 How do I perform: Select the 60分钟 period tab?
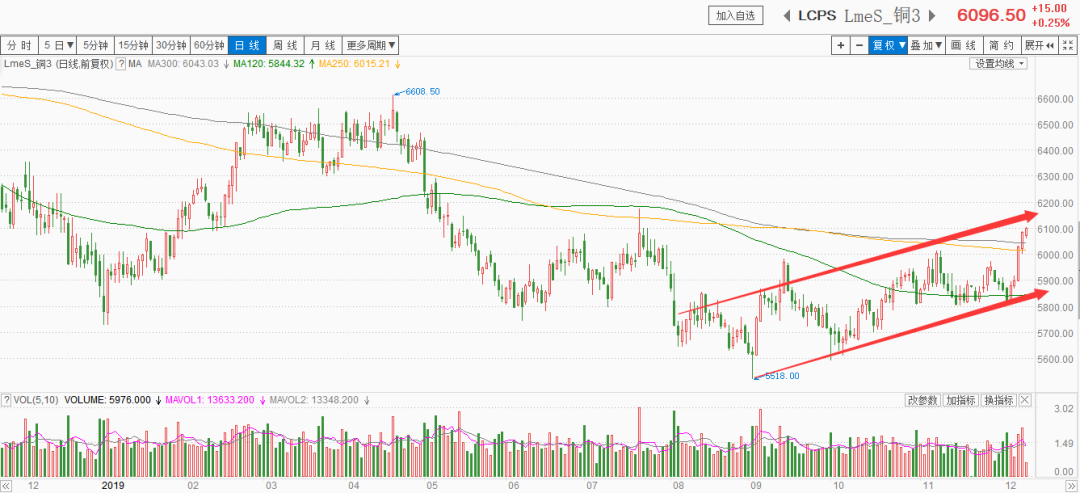[x=210, y=45]
